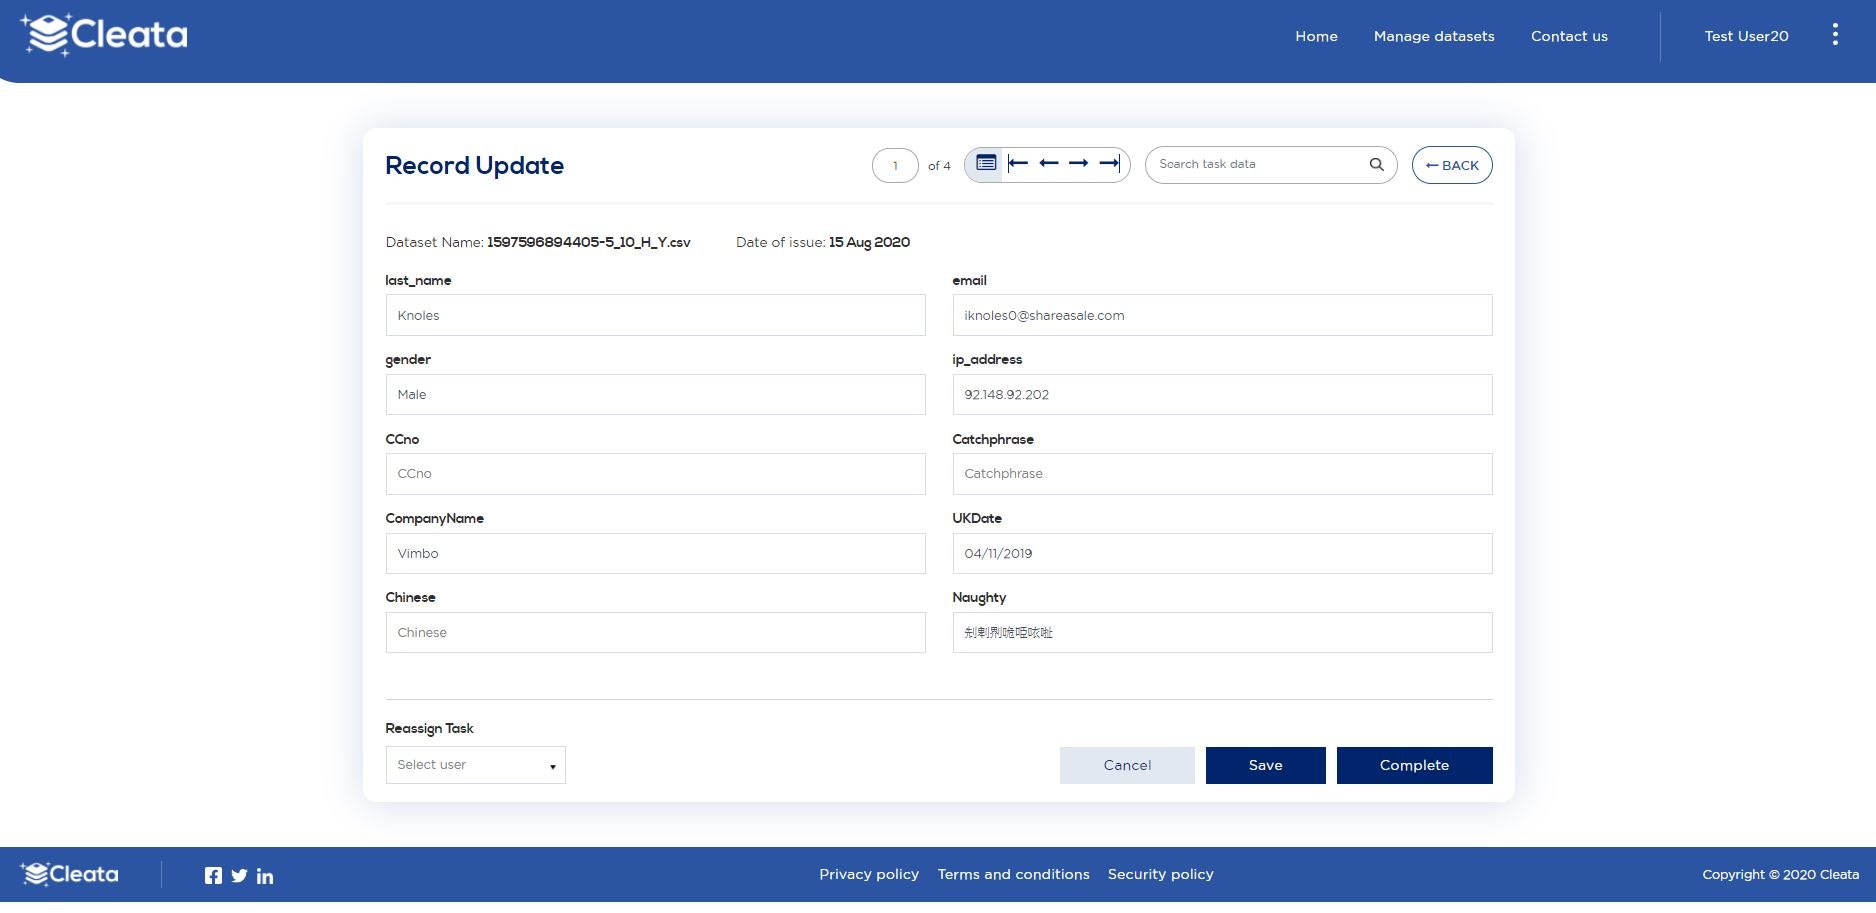Viewport: 1876px width, 913px height.
Task: Click Test User20 account name
Action: (x=1746, y=36)
